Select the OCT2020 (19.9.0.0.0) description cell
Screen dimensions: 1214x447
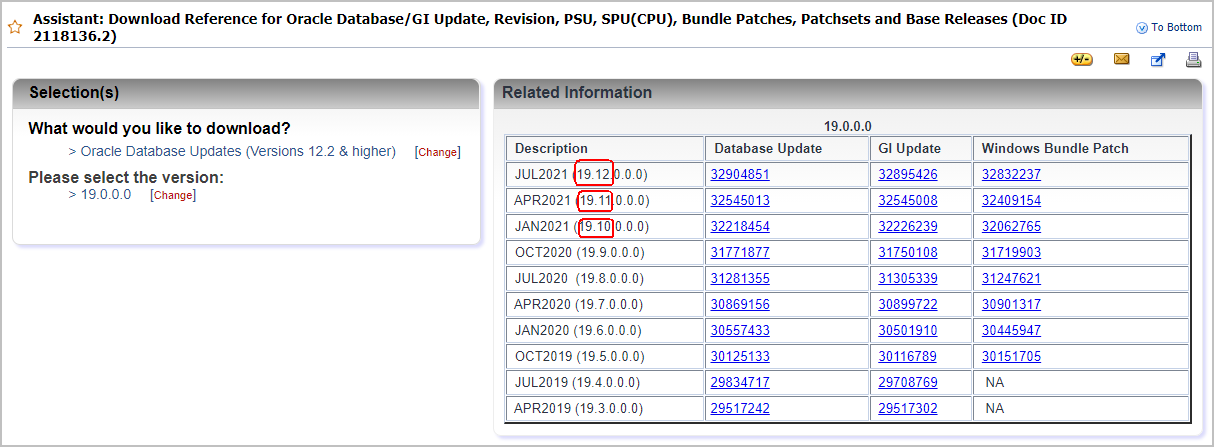point(605,252)
